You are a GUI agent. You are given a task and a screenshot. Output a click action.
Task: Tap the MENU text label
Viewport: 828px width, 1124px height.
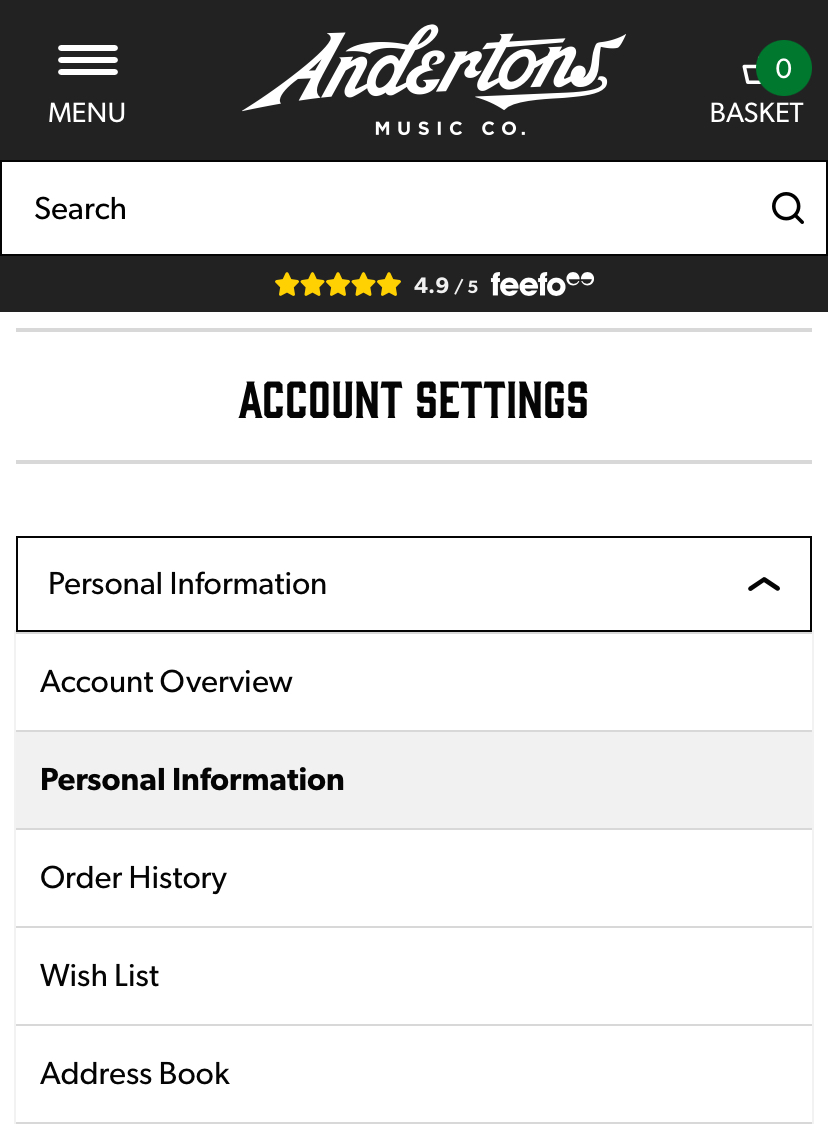click(87, 113)
